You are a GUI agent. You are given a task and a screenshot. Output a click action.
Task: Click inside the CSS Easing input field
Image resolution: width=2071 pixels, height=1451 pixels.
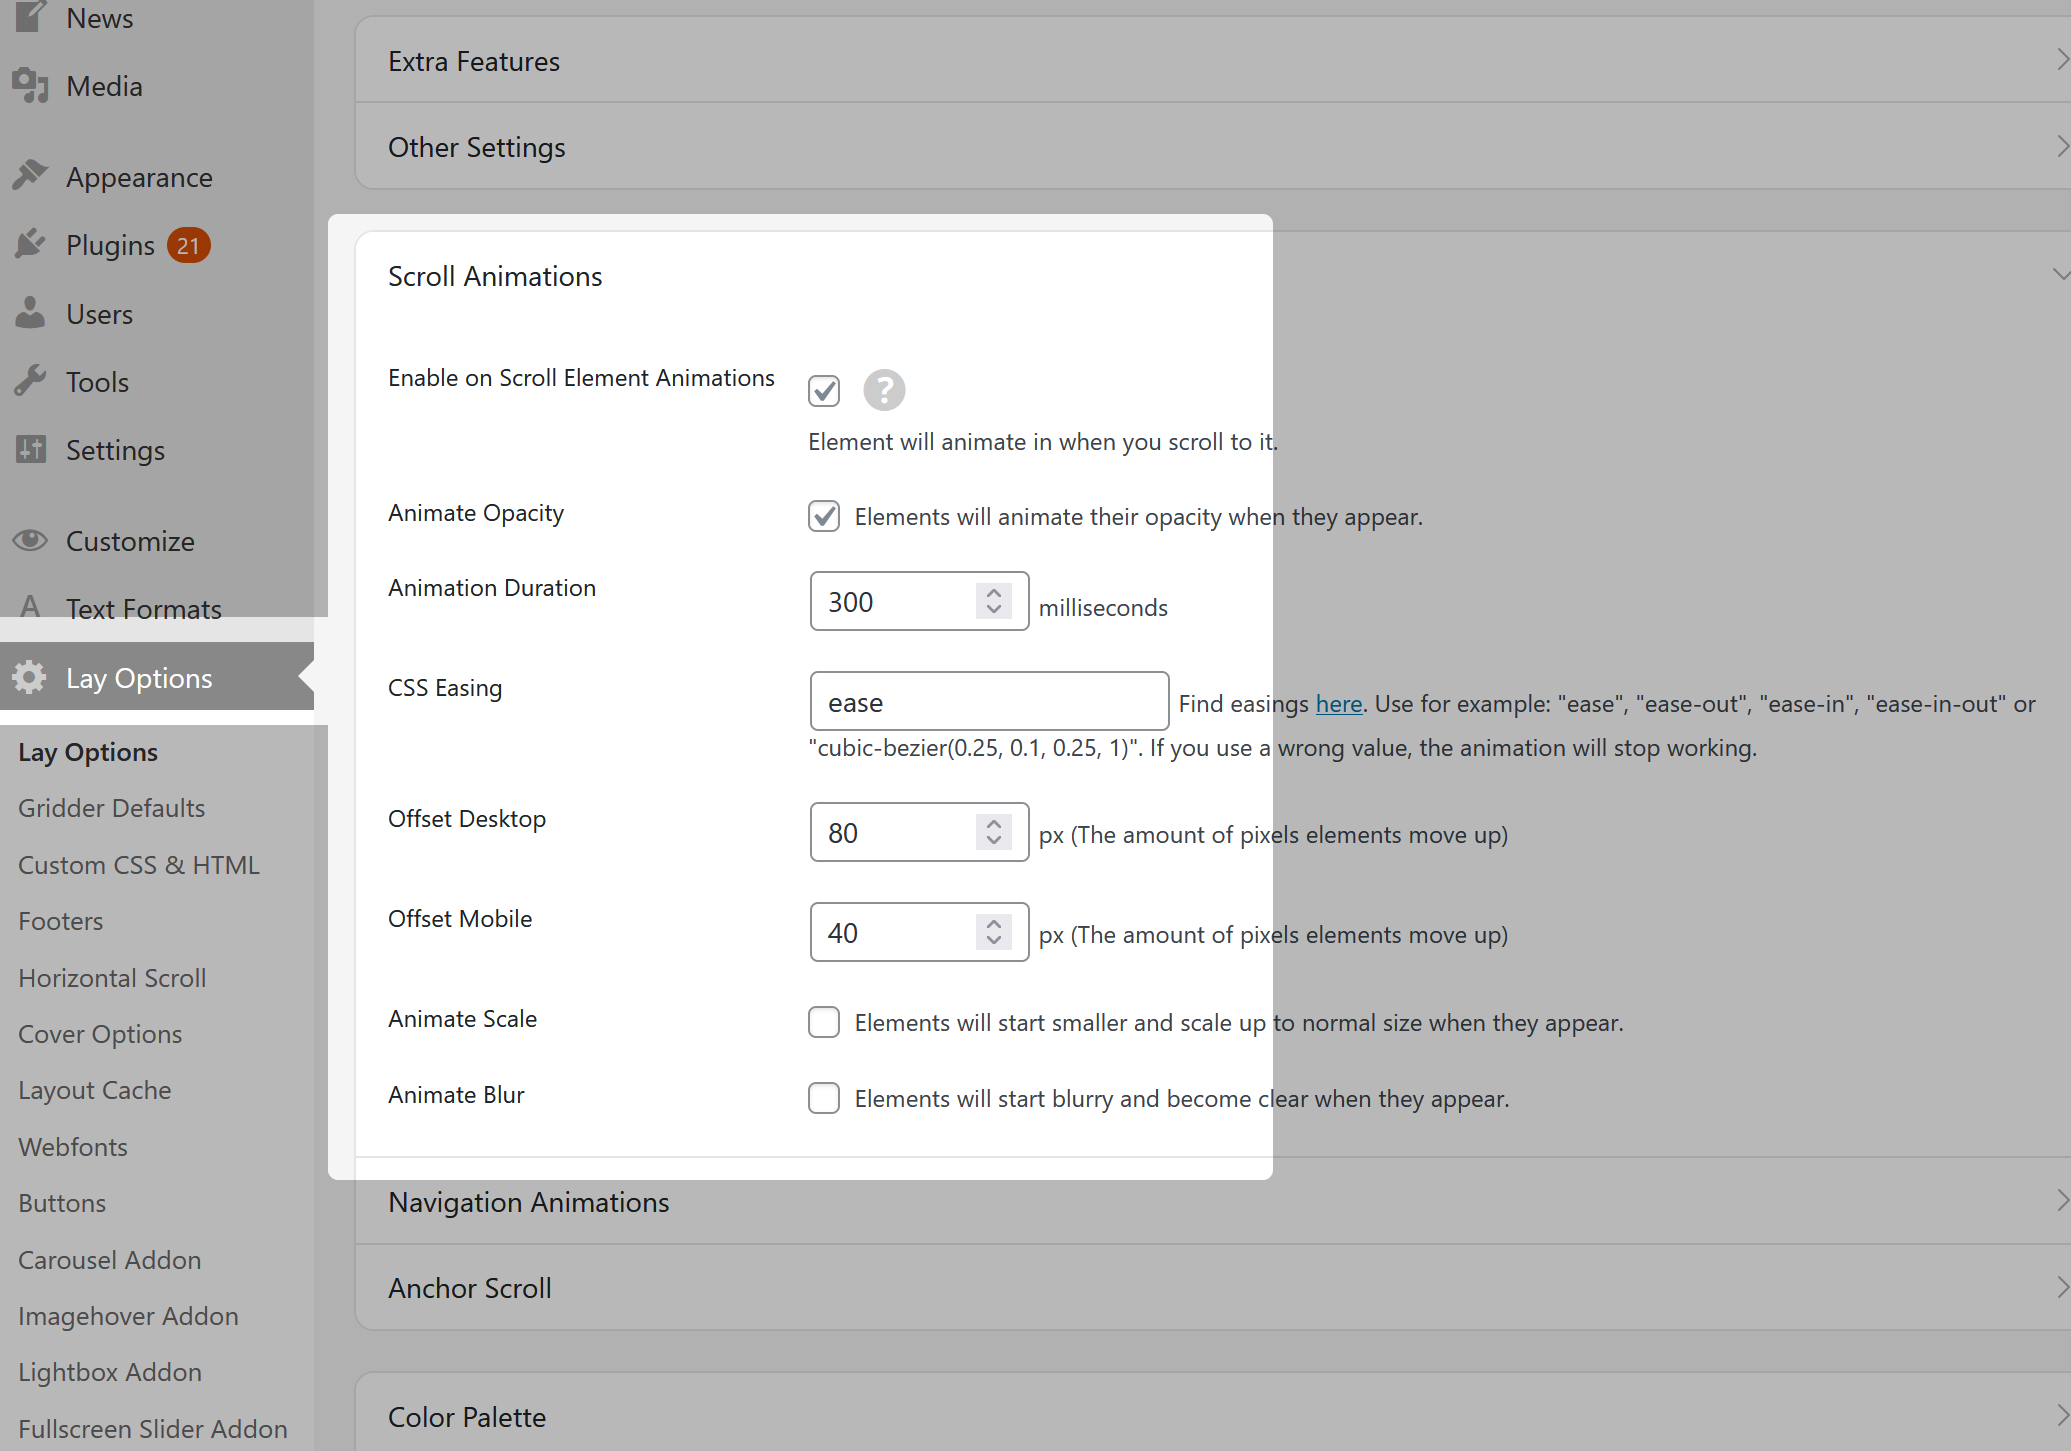coord(988,701)
